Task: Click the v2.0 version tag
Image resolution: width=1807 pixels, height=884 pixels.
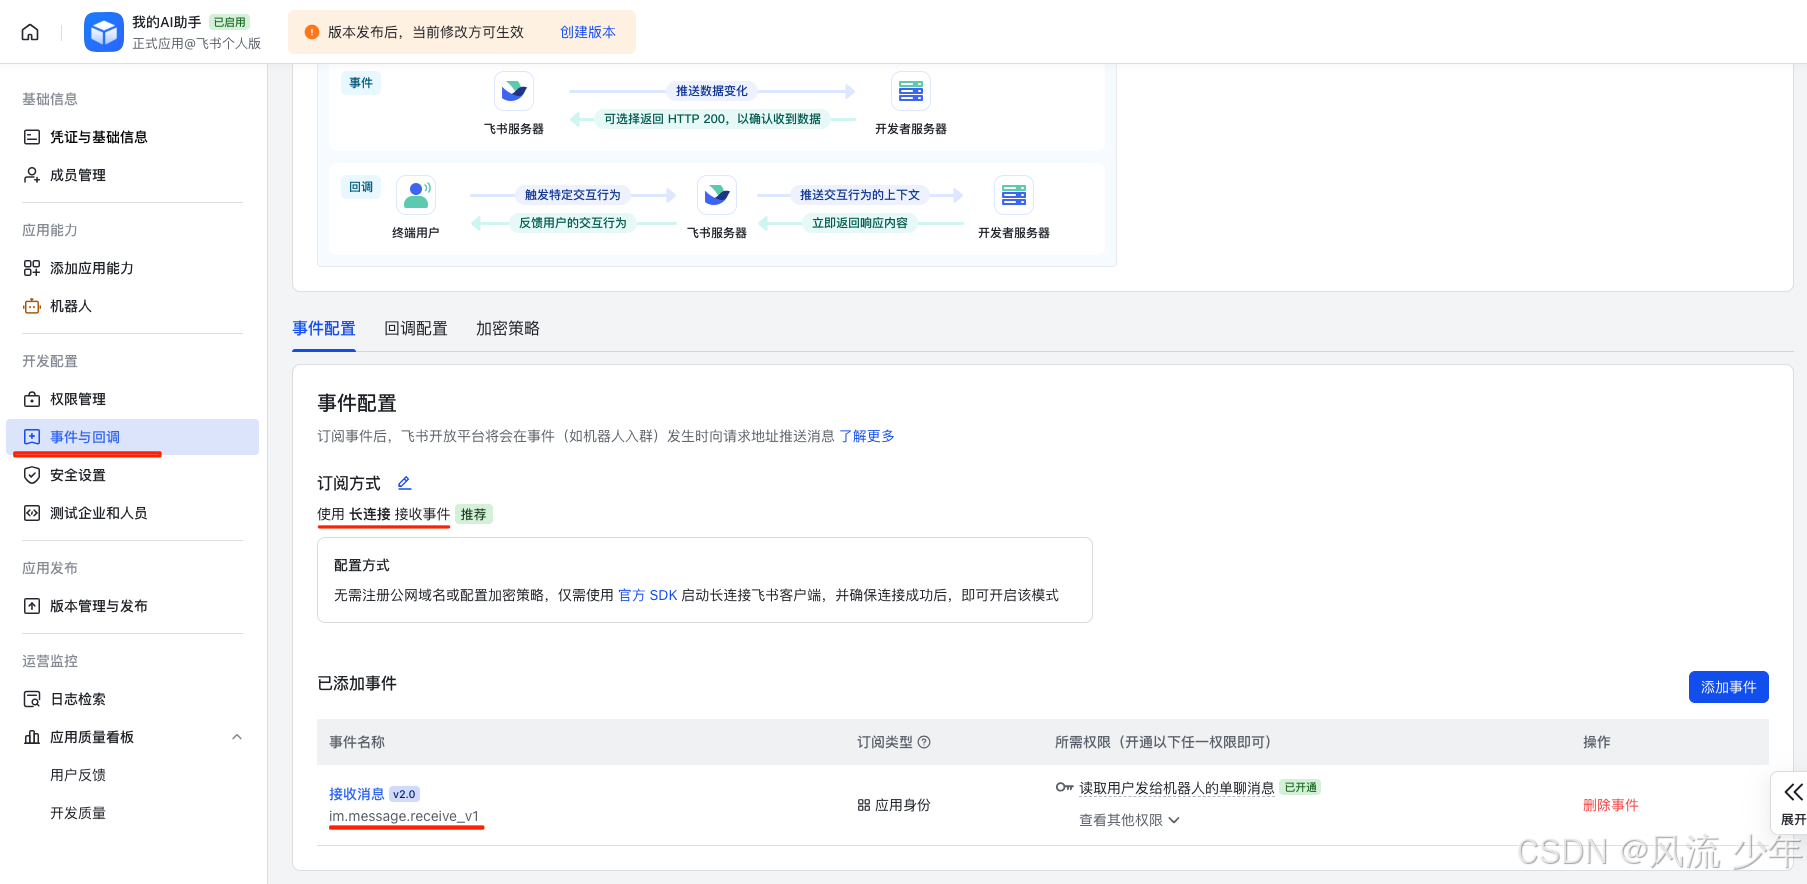Action: click(404, 794)
